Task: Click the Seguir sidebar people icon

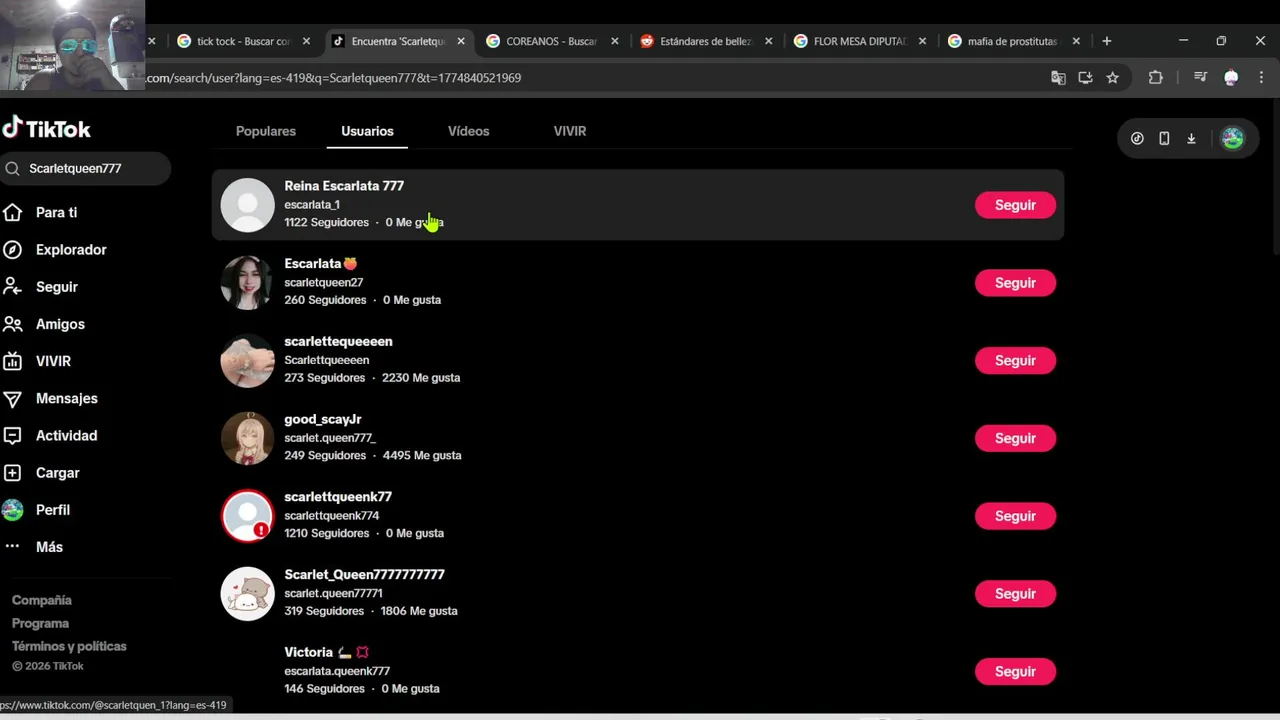Action: pos(12,287)
